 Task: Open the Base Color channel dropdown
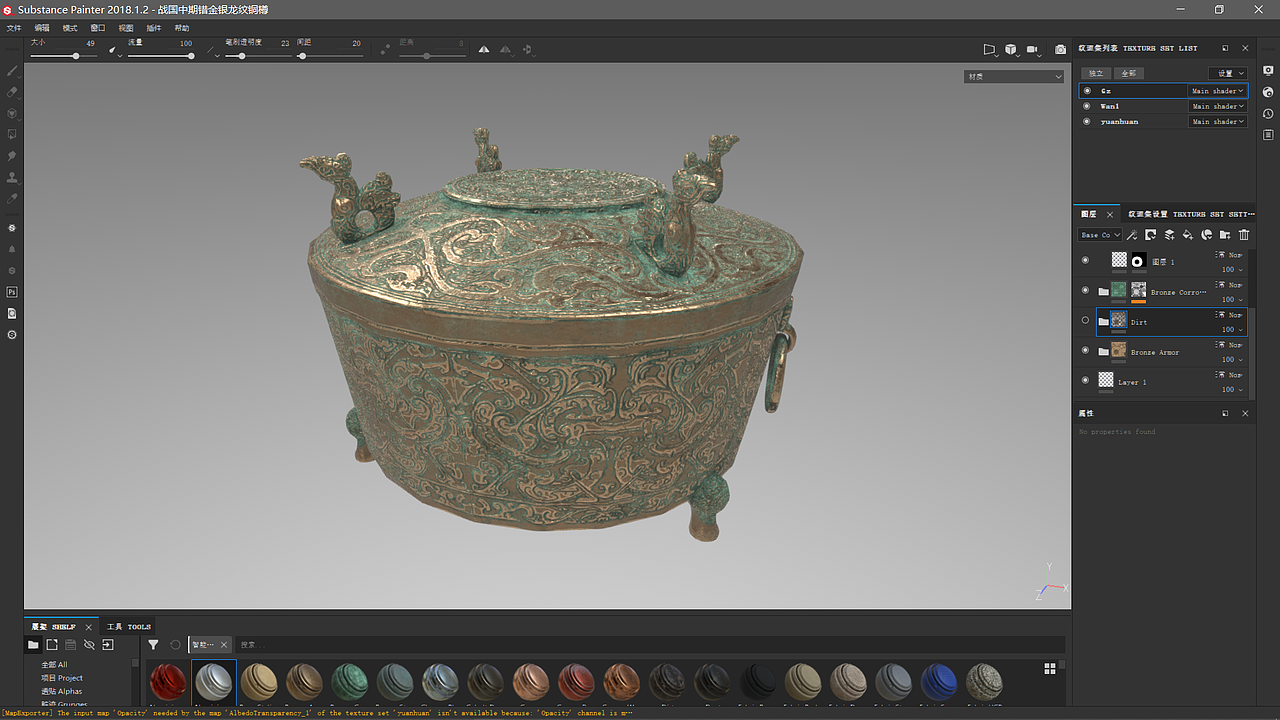click(1101, 235)
